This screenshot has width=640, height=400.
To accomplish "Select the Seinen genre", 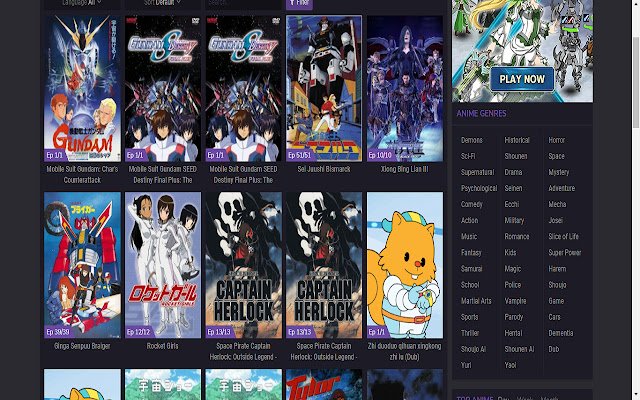I will (513, 188).
